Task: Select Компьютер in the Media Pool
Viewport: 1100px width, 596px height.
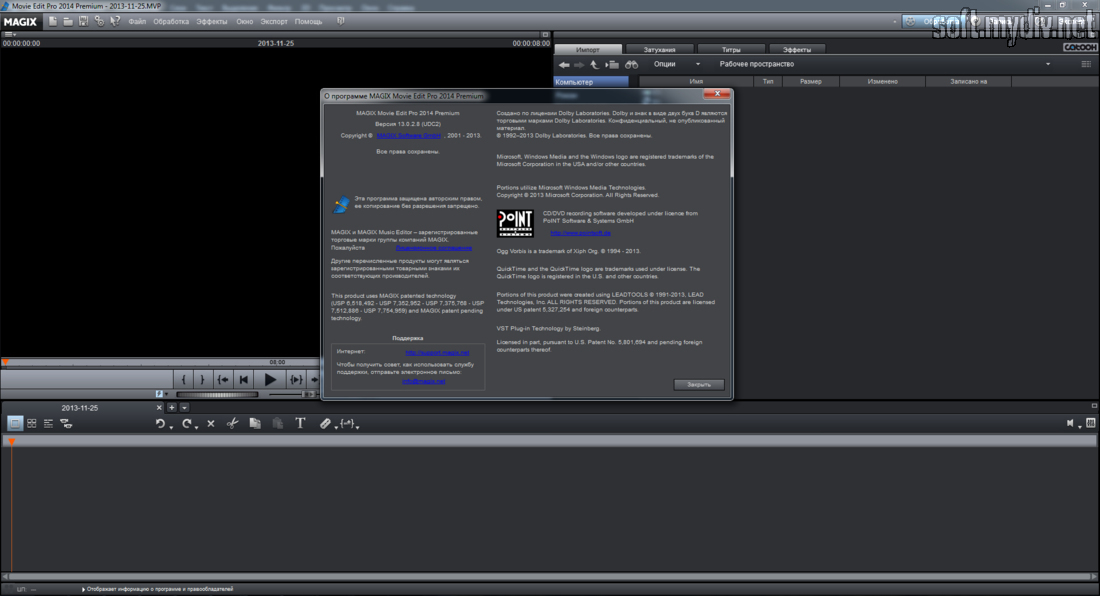Action: 591,82
